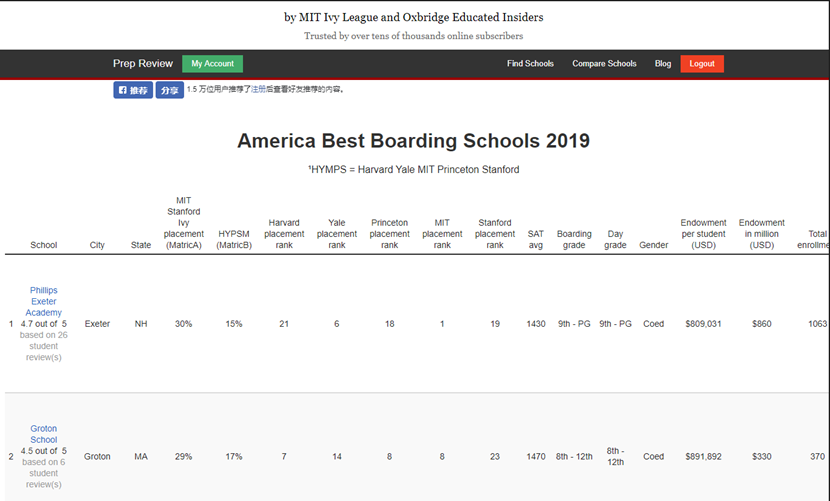830x501 pixels.
Task: Click the Prep Review brand link
Action: point(142,64)
